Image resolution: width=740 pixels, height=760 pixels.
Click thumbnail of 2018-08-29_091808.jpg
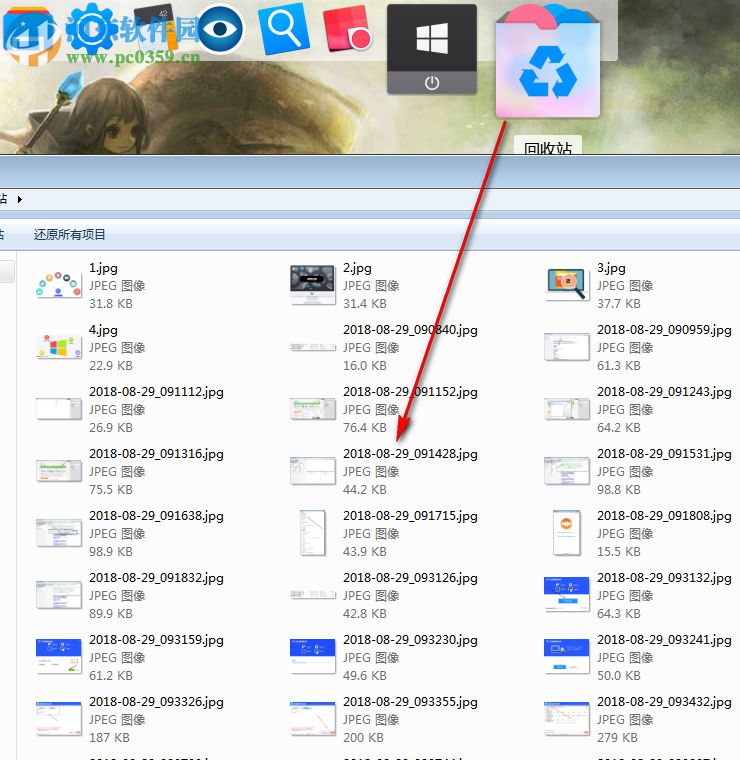[x=567, y=533]
